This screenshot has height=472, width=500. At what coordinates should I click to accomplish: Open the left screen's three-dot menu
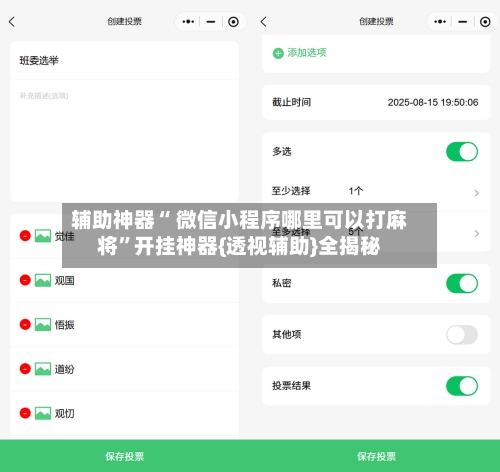click(x=188, y=22)
